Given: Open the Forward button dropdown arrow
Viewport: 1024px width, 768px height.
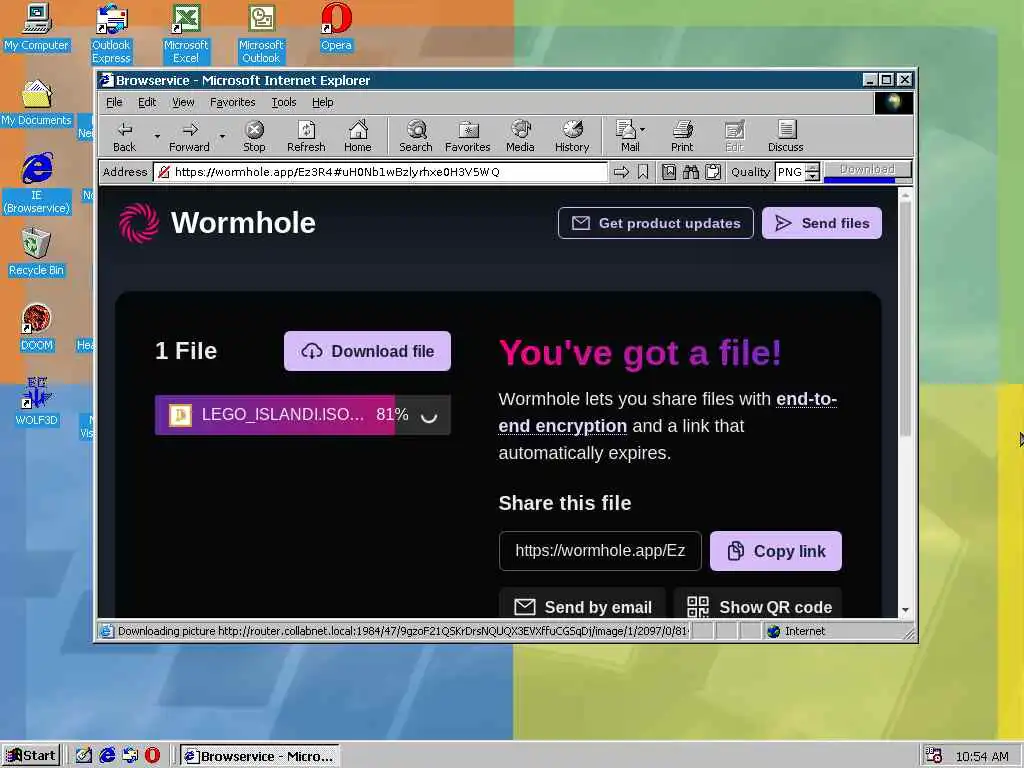Looking at the screenshot, I should (222, 136).
